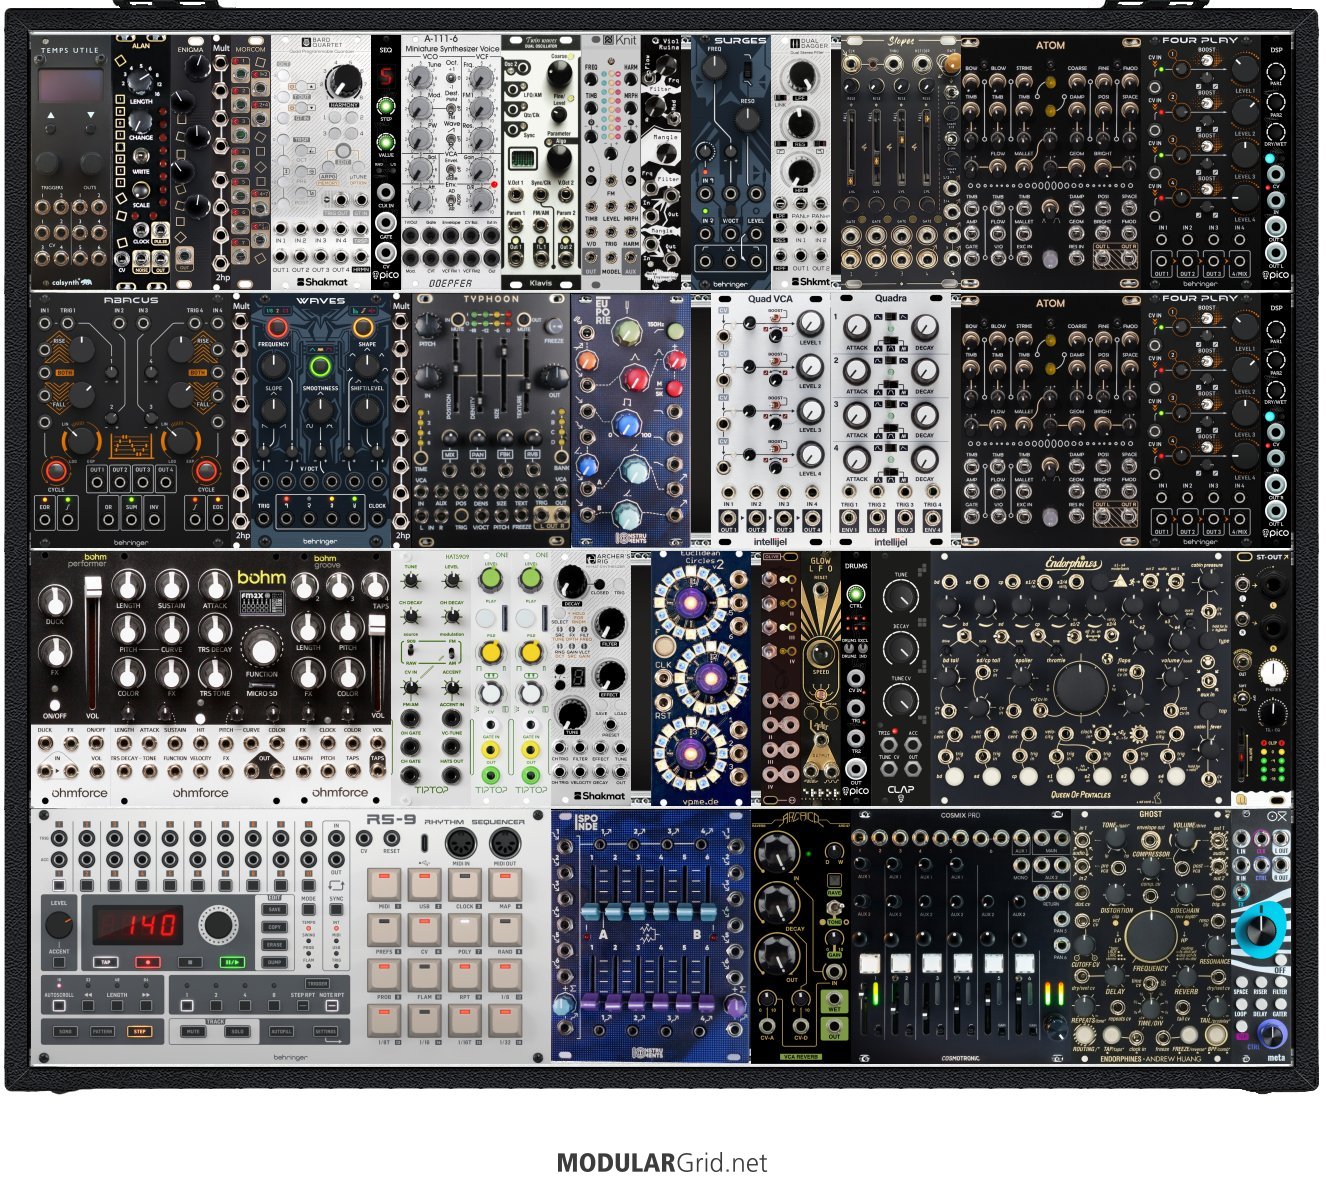Toggle the Typhoon FREEZE button

pos(552,326)
